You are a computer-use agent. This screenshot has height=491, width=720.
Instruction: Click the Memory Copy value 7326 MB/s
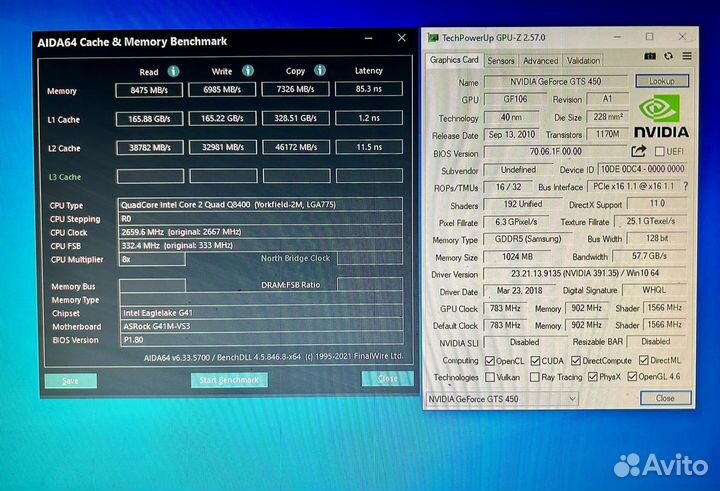pos(295,89)
